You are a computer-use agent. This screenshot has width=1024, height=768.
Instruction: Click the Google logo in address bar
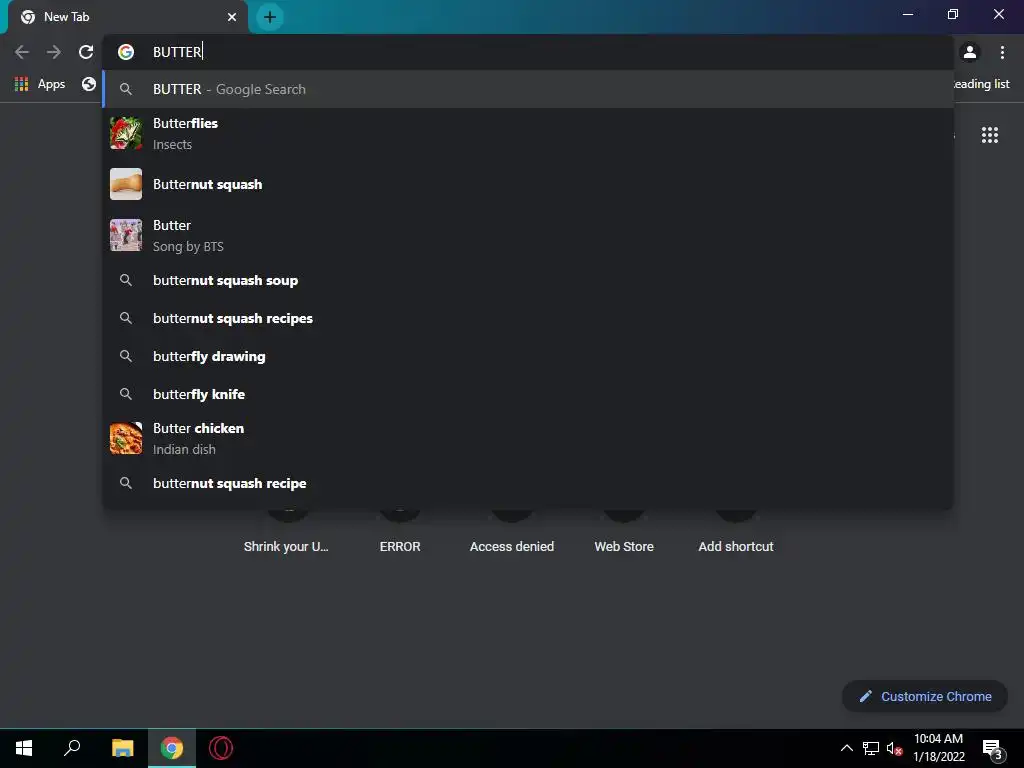126,52
